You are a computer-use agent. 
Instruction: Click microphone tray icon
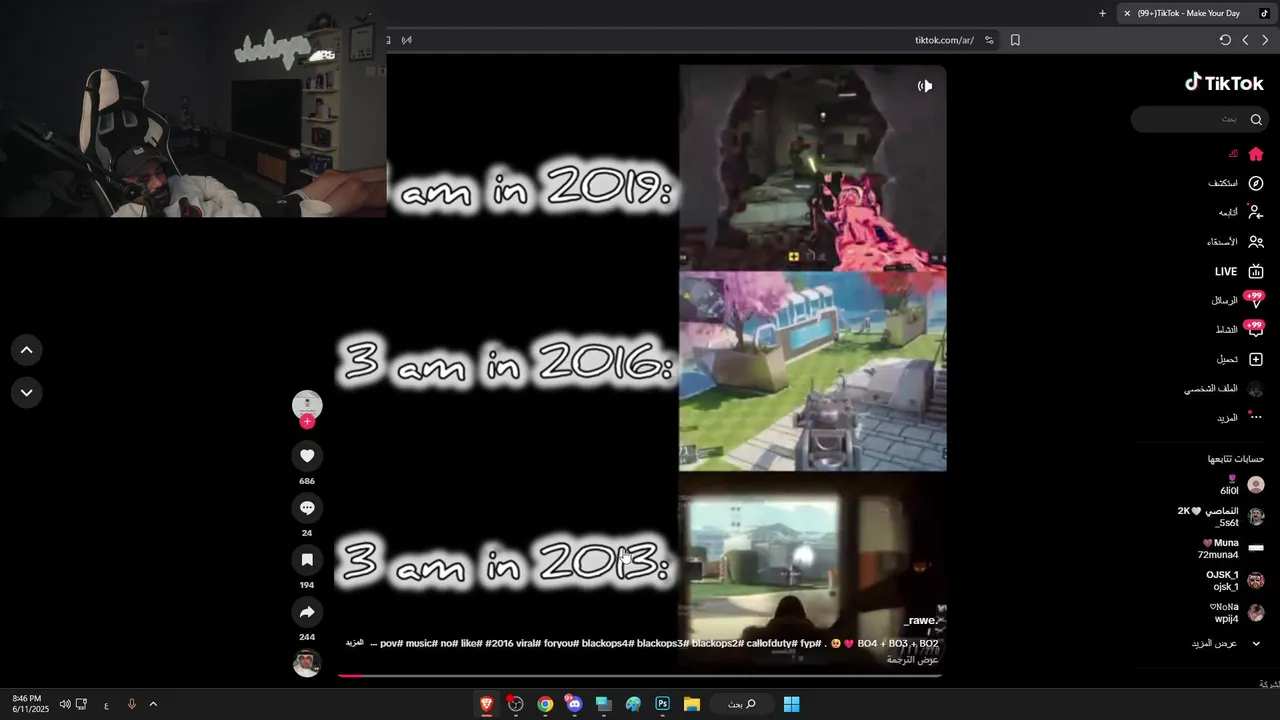[x=131, y=704]
